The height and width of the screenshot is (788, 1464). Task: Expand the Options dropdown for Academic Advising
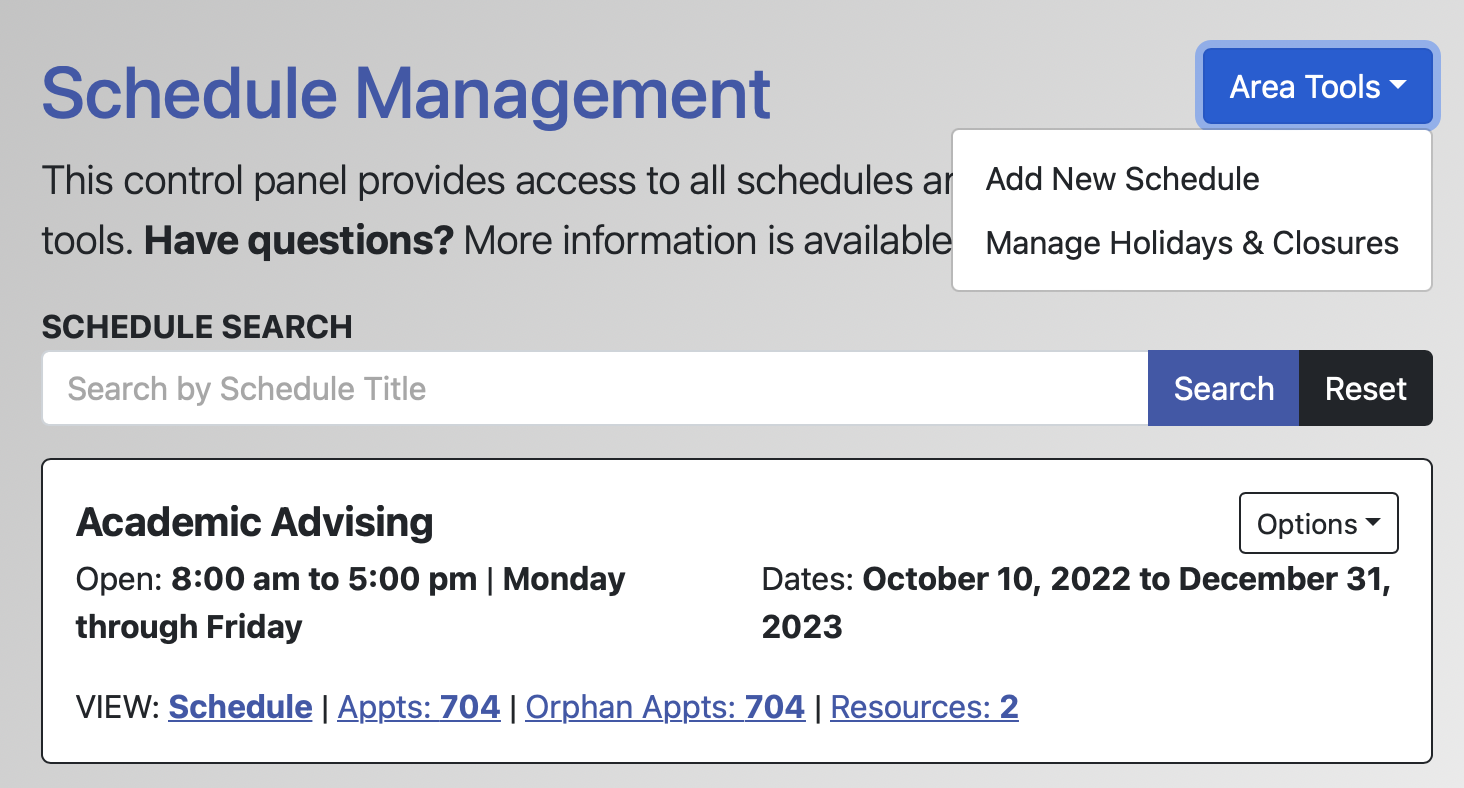[1317, 523]
